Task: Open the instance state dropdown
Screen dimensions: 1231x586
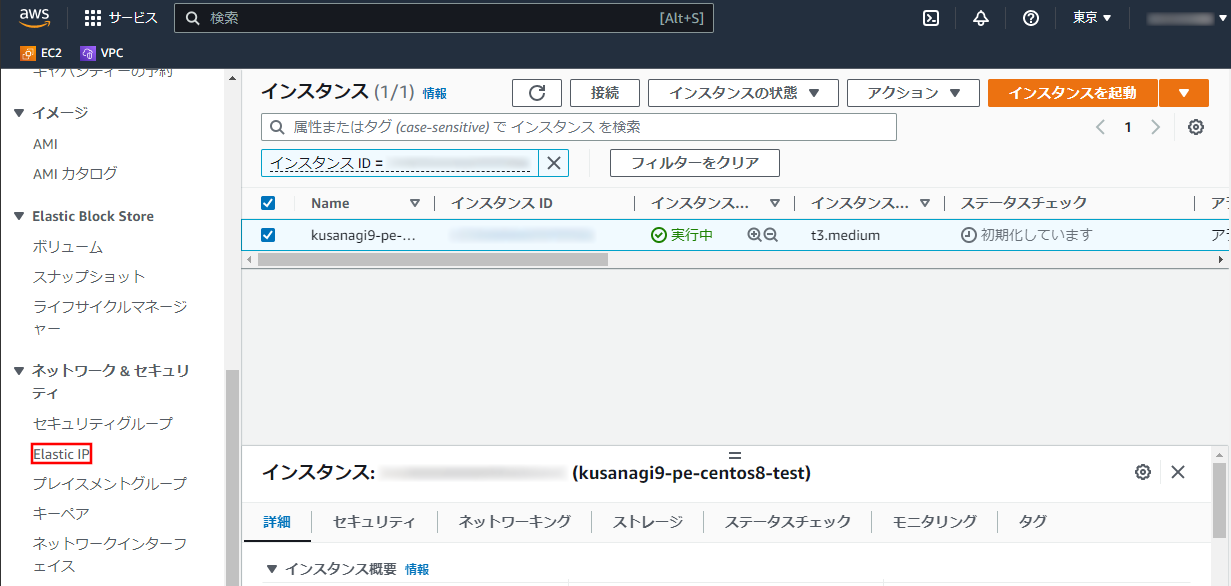Action: point(742,93)
